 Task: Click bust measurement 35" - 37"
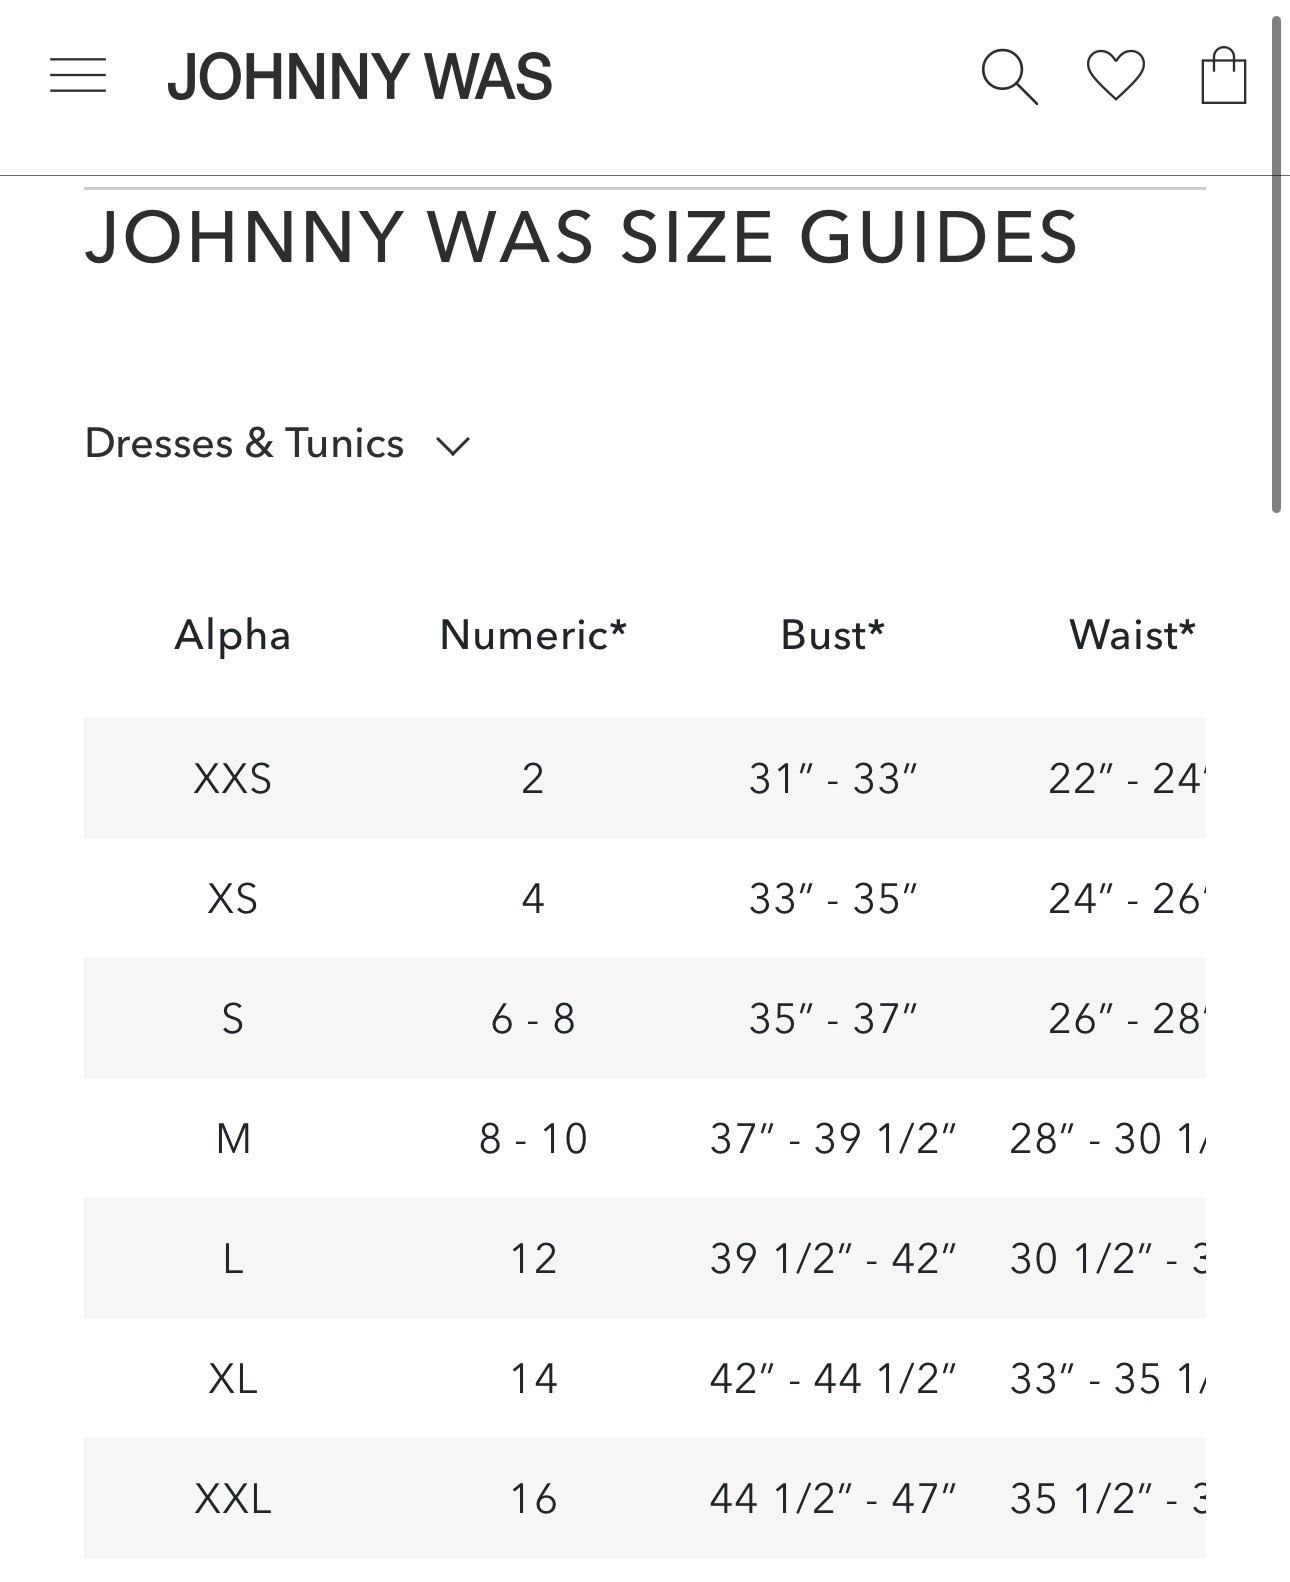point(832,1019)
